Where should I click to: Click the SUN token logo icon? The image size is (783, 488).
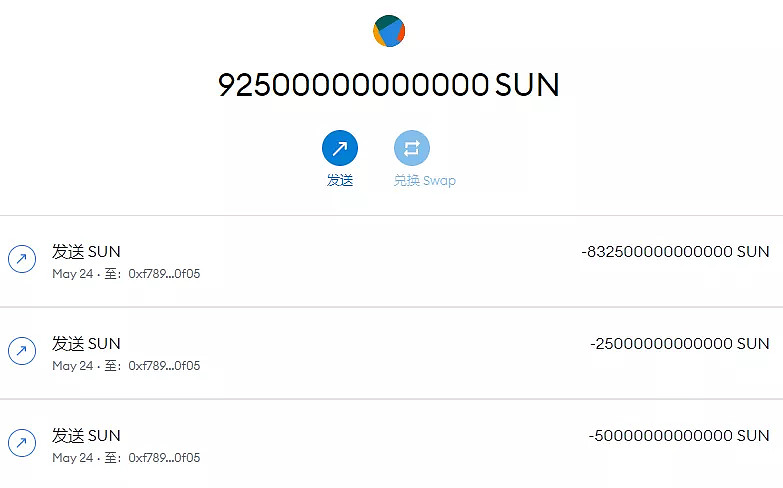click(x=389, y=31)
